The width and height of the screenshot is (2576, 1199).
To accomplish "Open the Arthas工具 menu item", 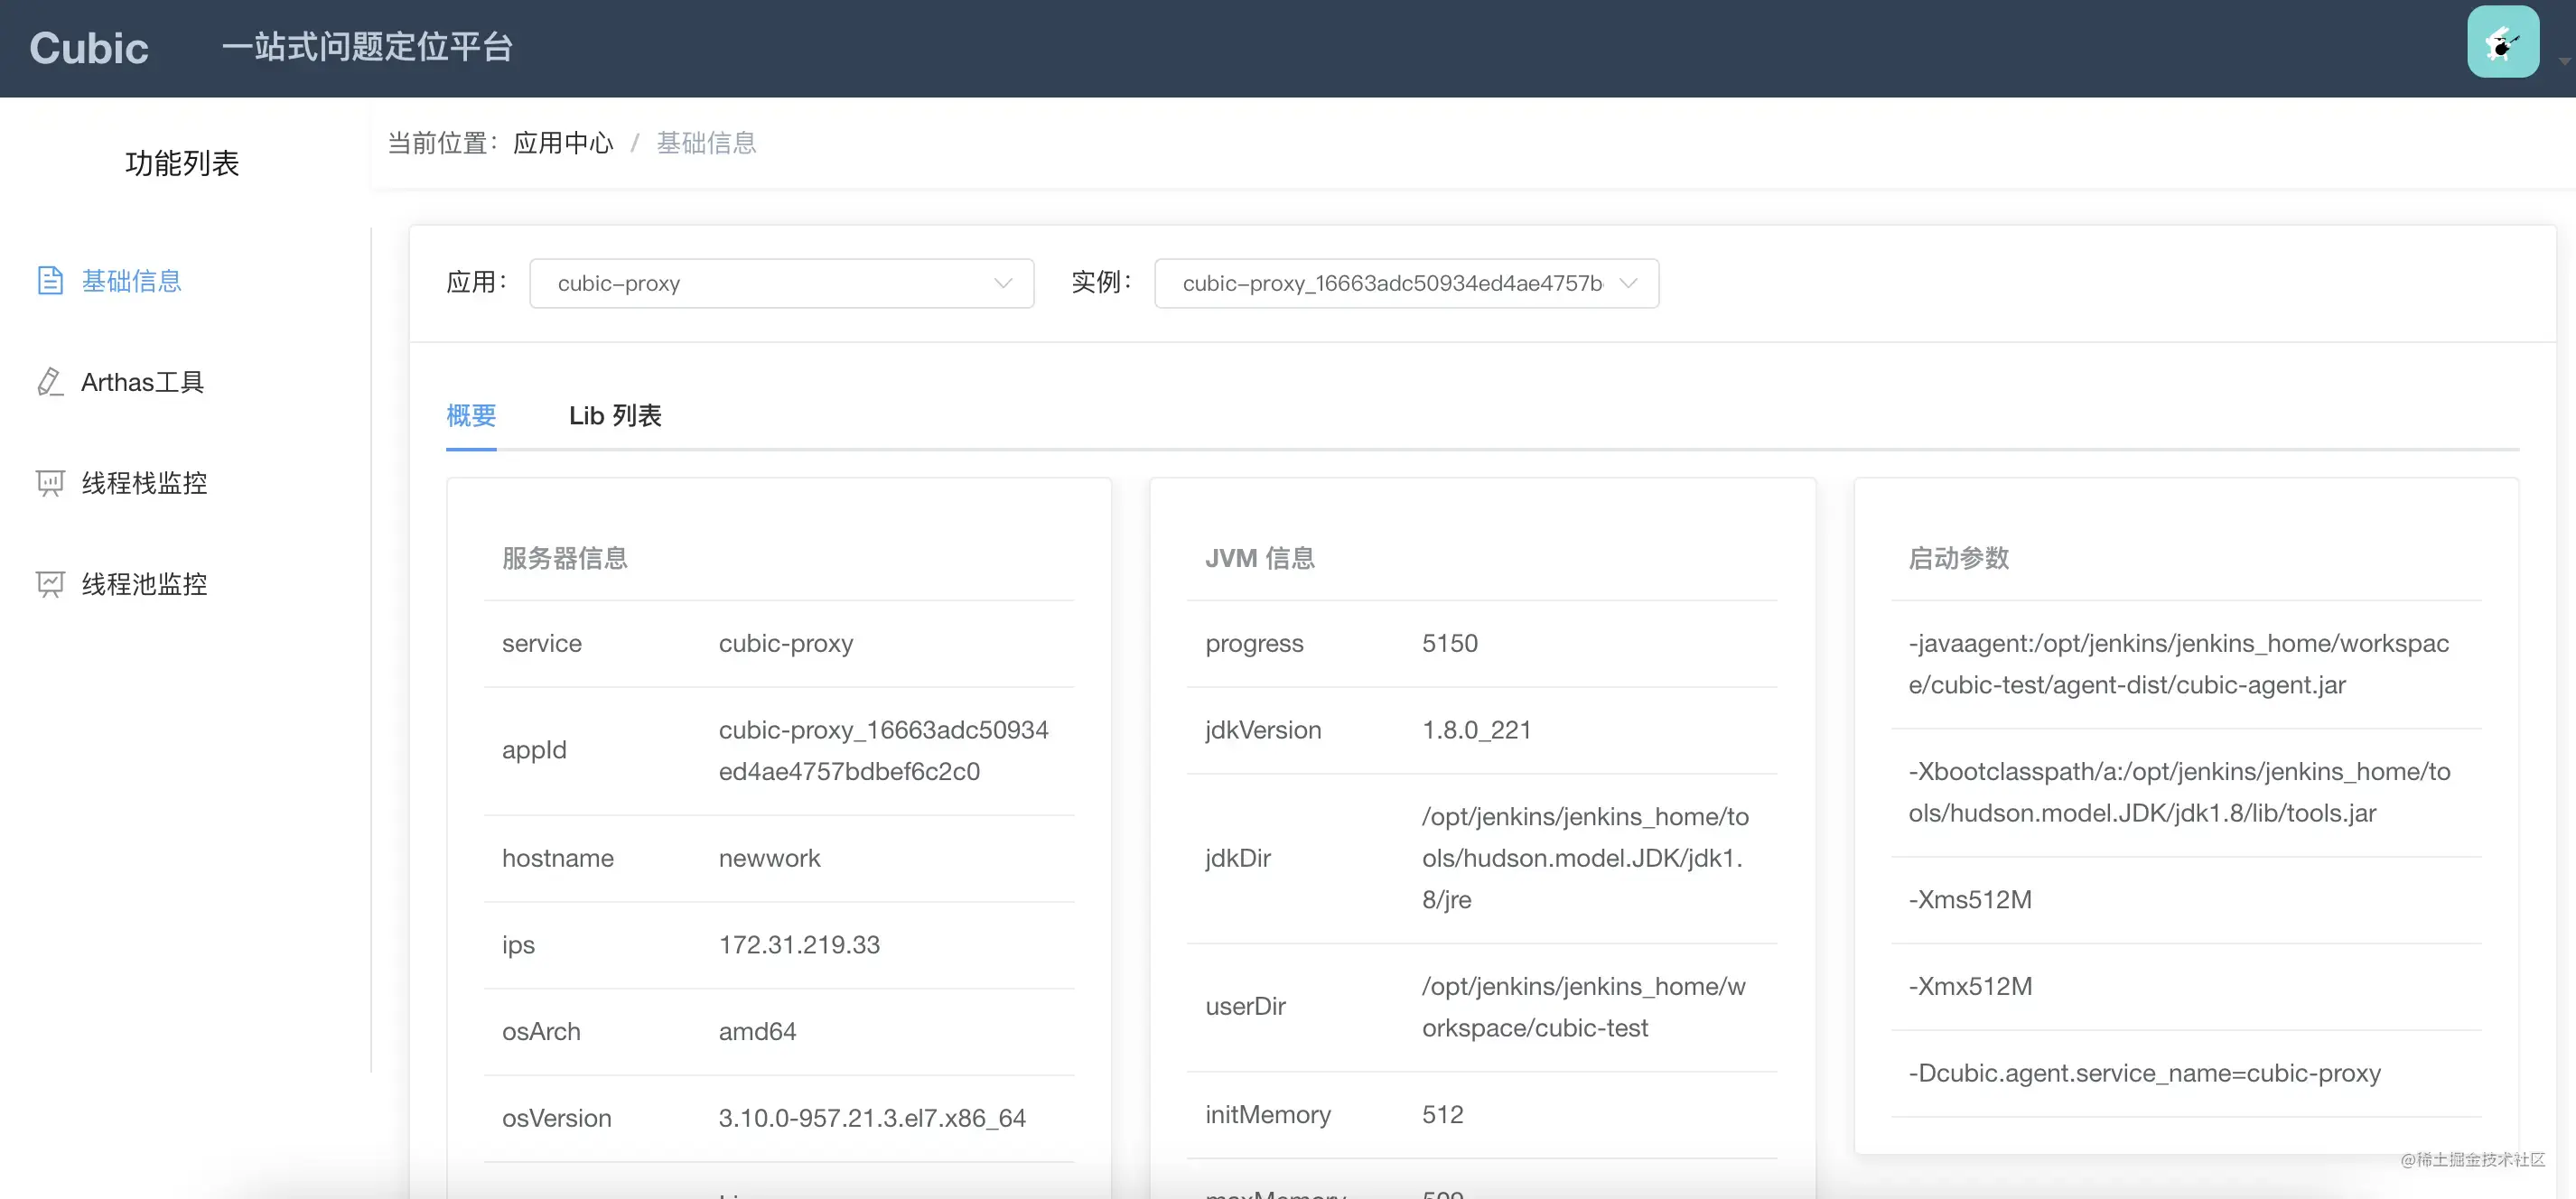I will tap(142, 382).
